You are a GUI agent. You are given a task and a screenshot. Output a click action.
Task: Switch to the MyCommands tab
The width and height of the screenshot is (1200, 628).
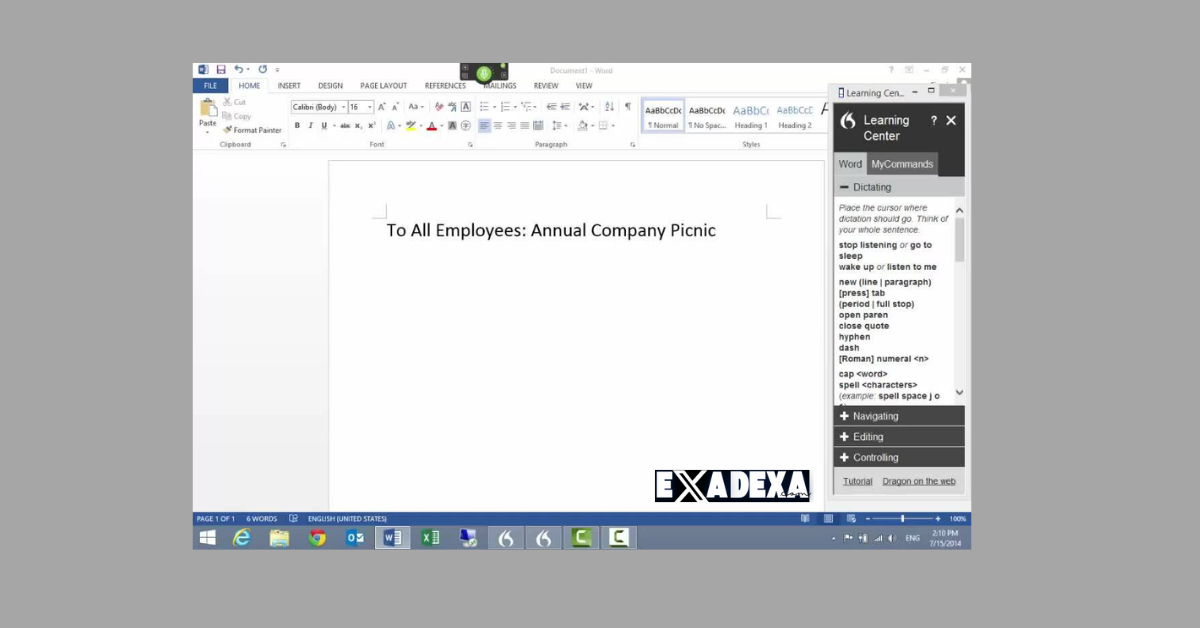[x=903, y=164]
